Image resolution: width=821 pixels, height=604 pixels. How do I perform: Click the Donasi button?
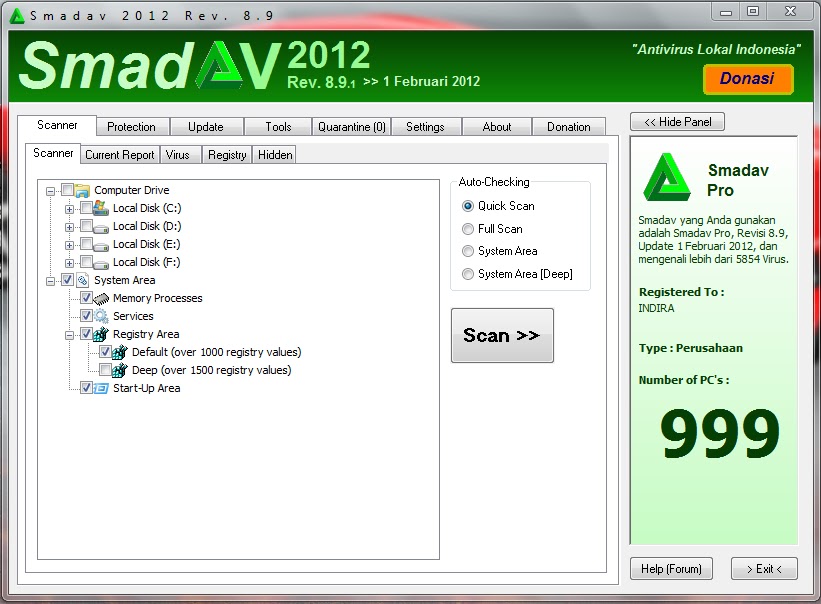[748, 78]
